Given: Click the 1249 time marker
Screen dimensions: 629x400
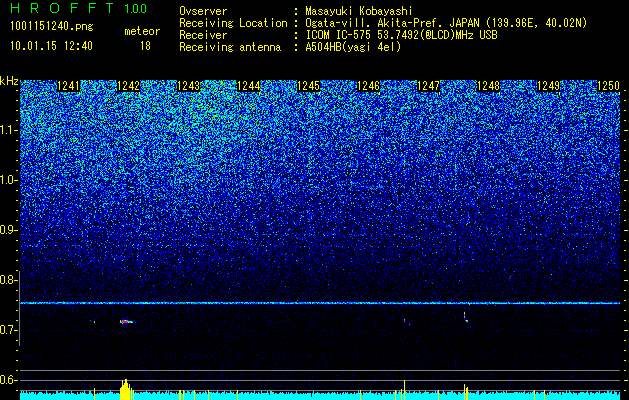Looking at the screenshot, I should click(x=548, y=86).
